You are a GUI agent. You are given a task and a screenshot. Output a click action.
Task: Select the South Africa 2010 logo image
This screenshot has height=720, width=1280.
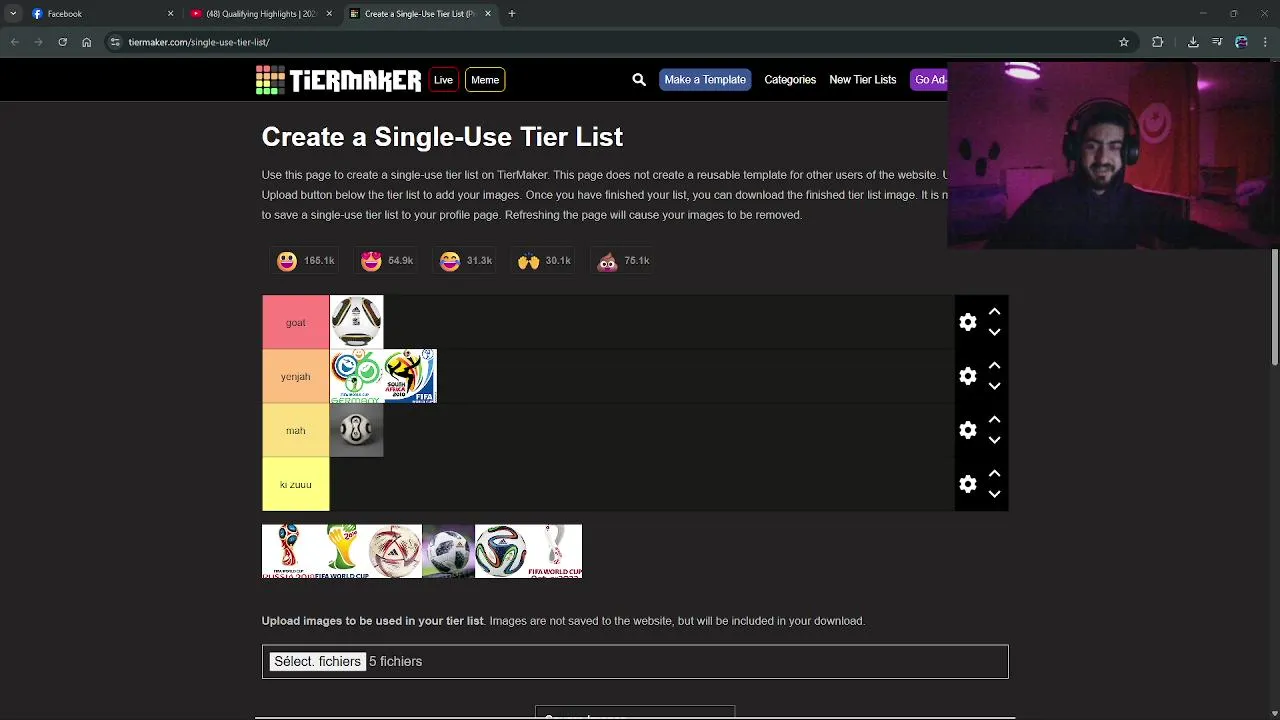pyautogui.click(x=410, y=376)
